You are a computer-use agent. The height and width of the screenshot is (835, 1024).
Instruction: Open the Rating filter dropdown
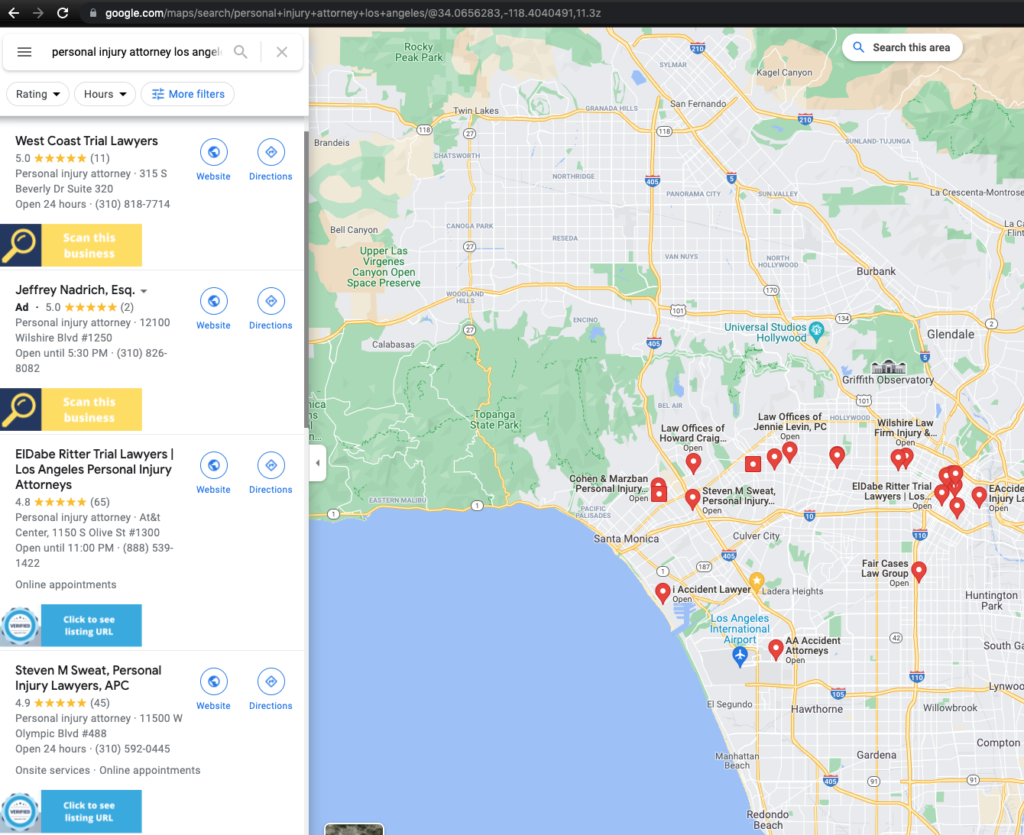(x=38, y=94)
